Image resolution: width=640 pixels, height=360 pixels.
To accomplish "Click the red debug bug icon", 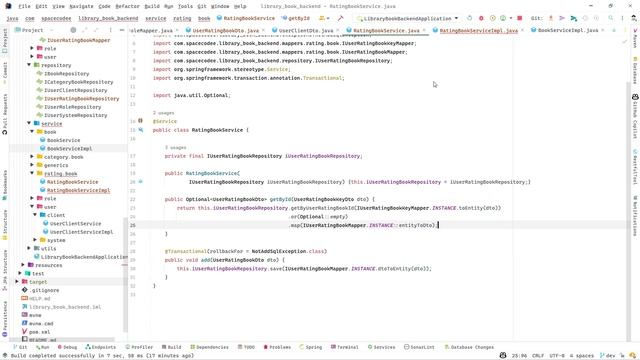I will click(x=481, y=18).
